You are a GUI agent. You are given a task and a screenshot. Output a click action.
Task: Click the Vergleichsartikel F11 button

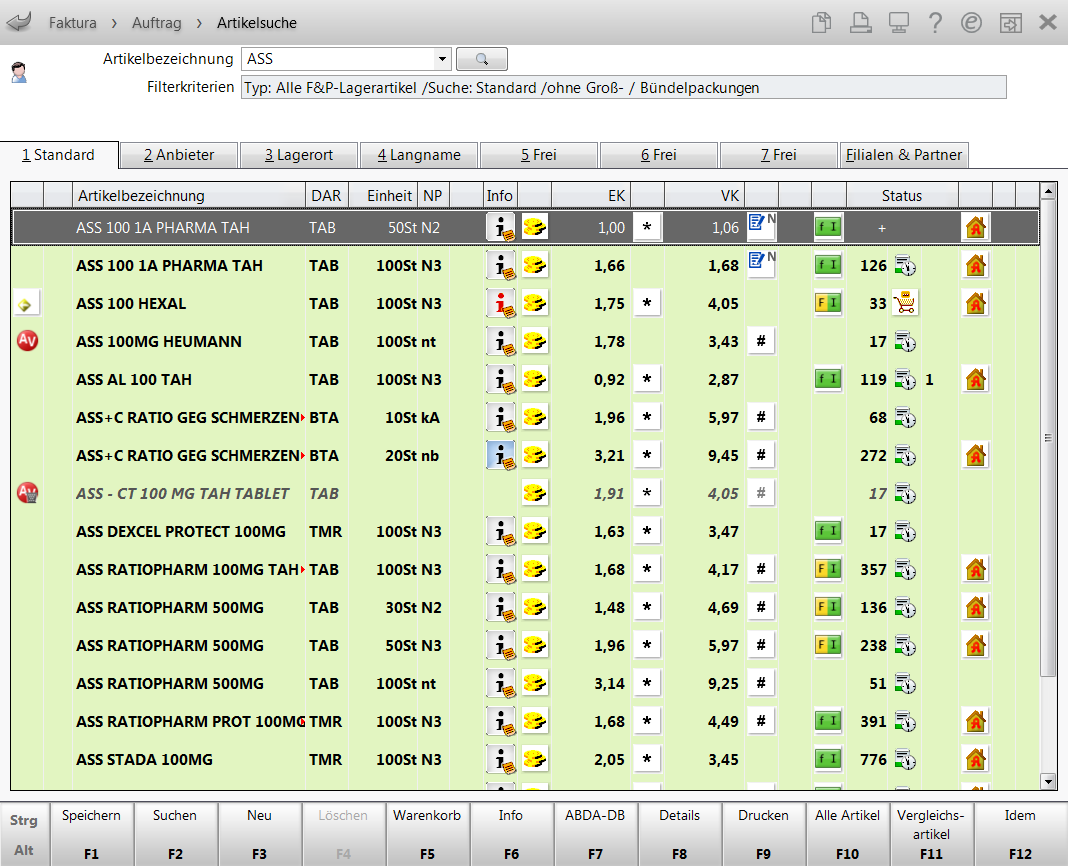point(931,834)
